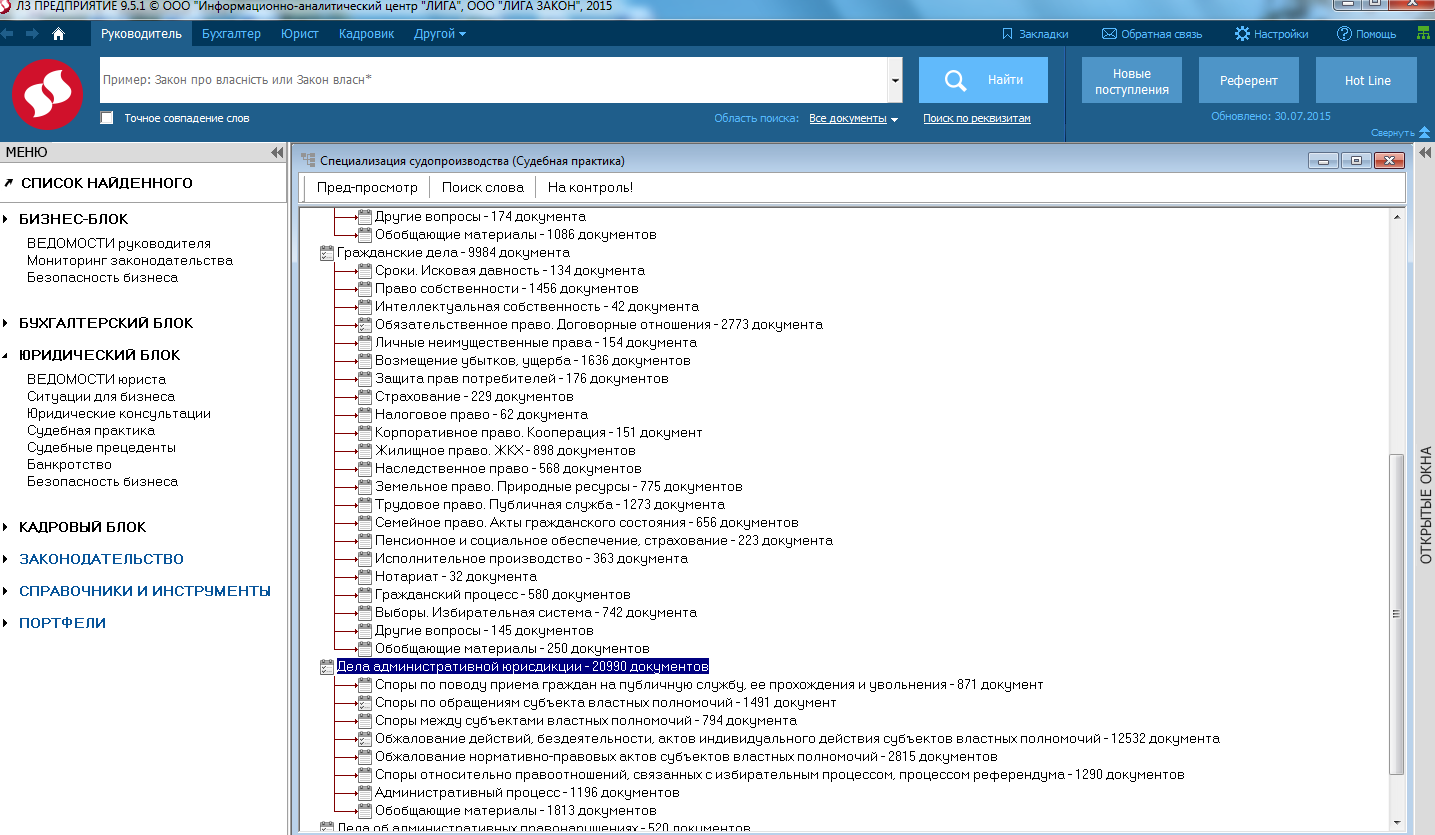Viewport: 1435px width, 835px height.
Task: Click icon beside Гражданский процесс row
Action: (365, 595)
